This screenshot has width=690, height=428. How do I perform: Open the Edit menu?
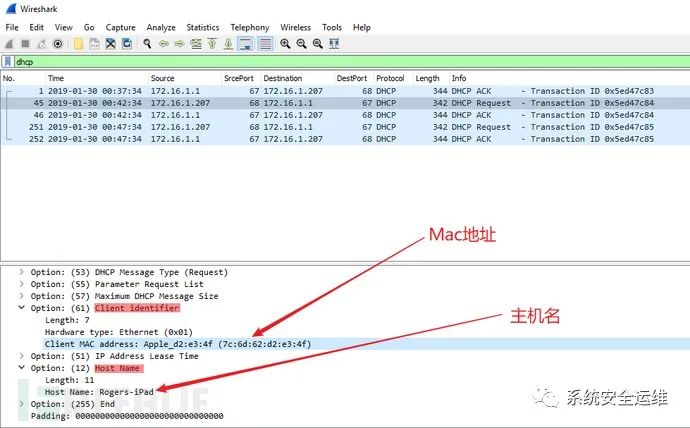tap(37, 27)
